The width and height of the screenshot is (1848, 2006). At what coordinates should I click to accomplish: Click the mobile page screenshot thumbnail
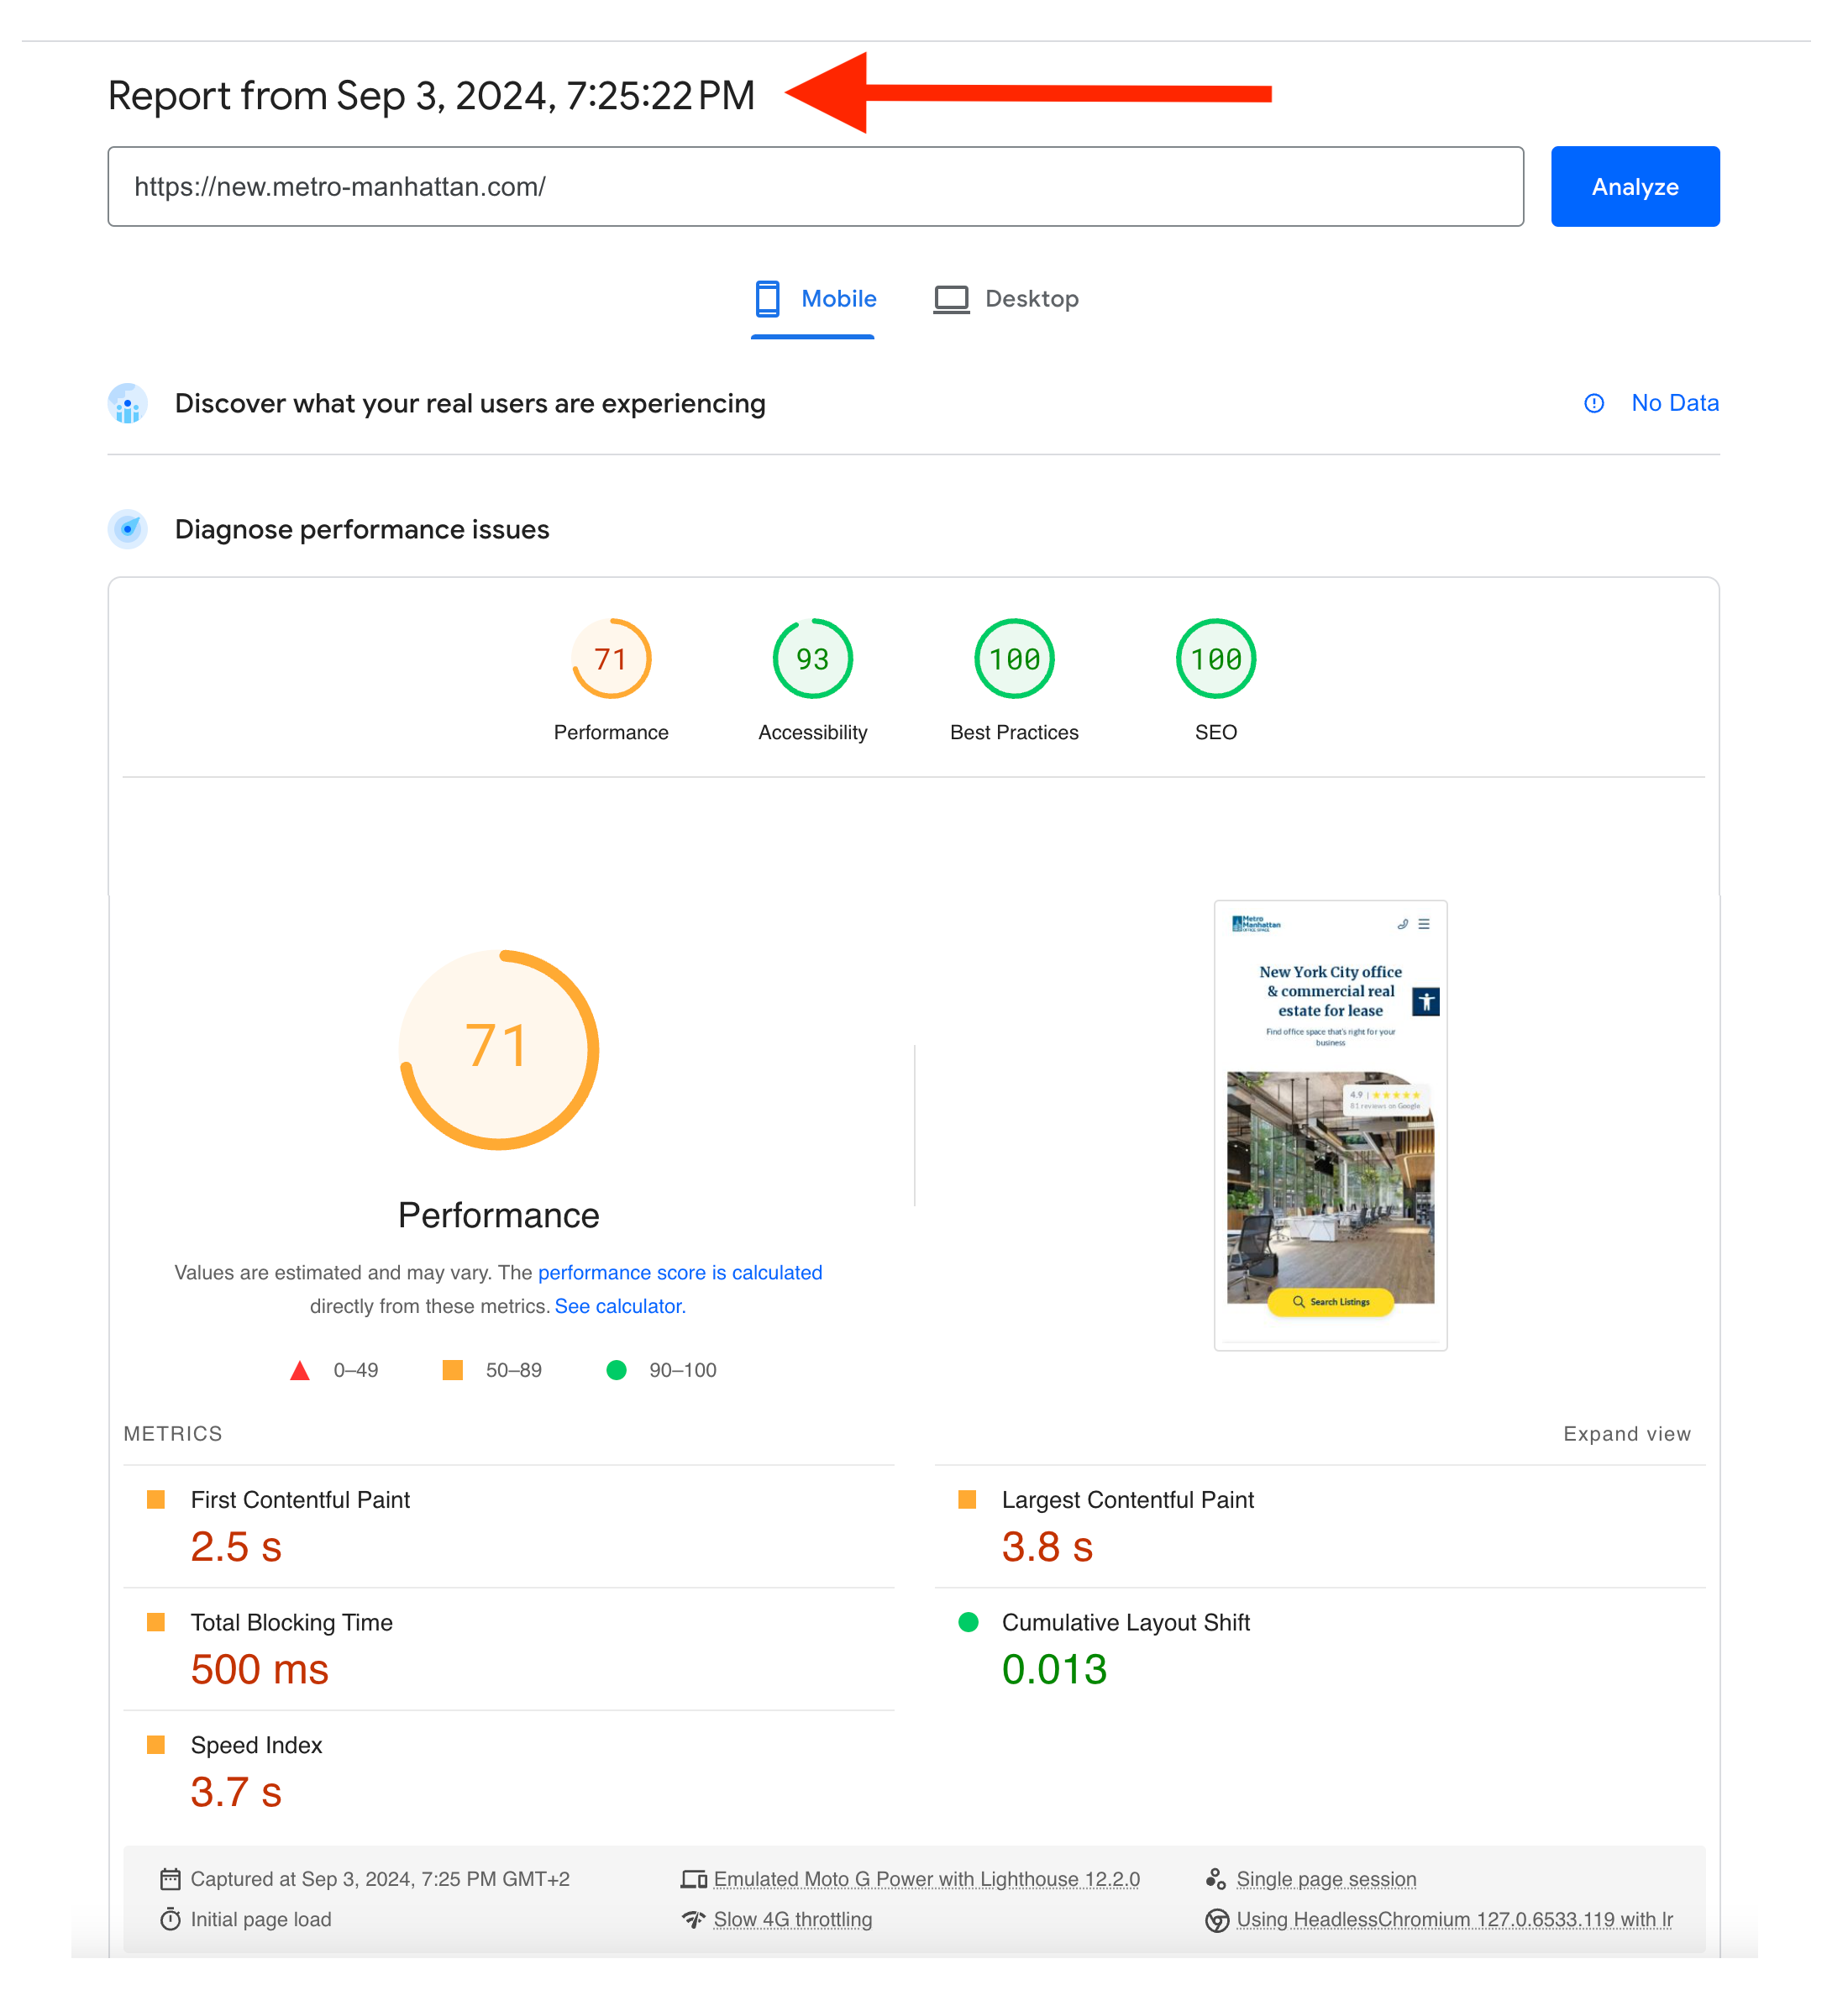[1330, 1125]
